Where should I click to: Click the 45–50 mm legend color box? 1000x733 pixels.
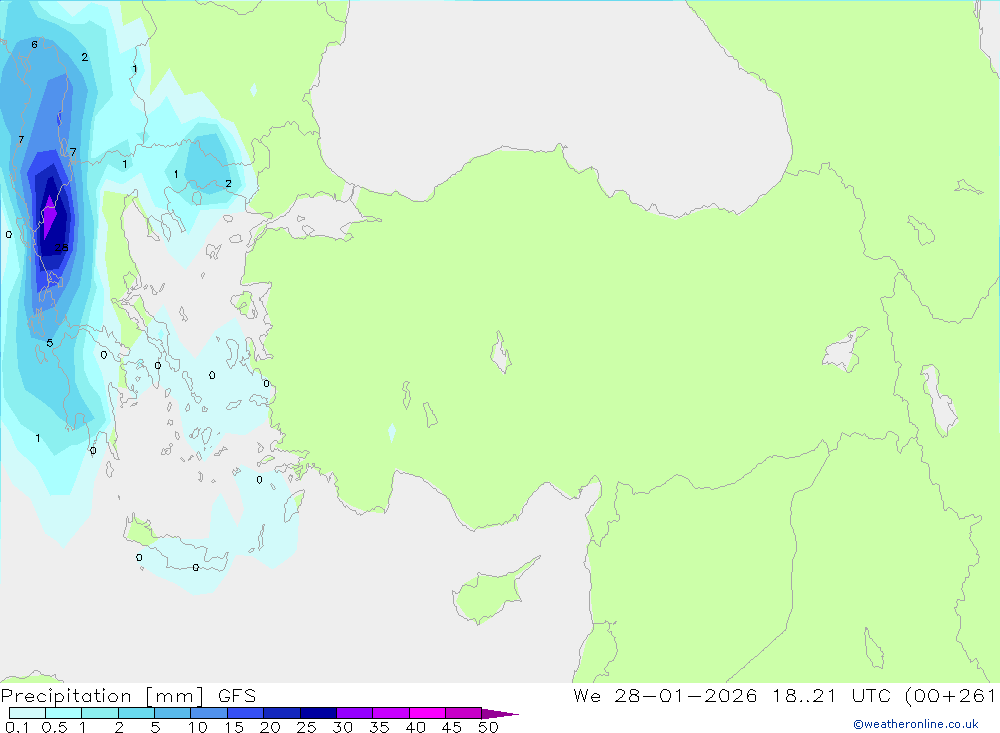click(464, 713)
